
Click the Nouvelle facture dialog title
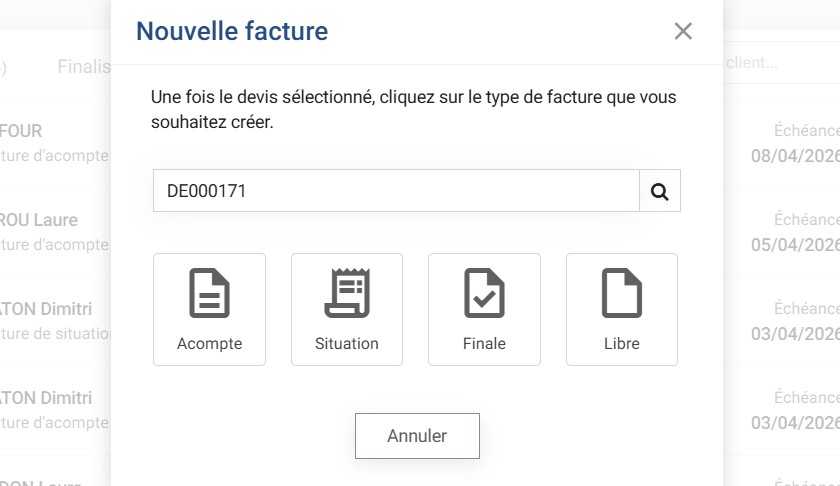coord(232,31)
